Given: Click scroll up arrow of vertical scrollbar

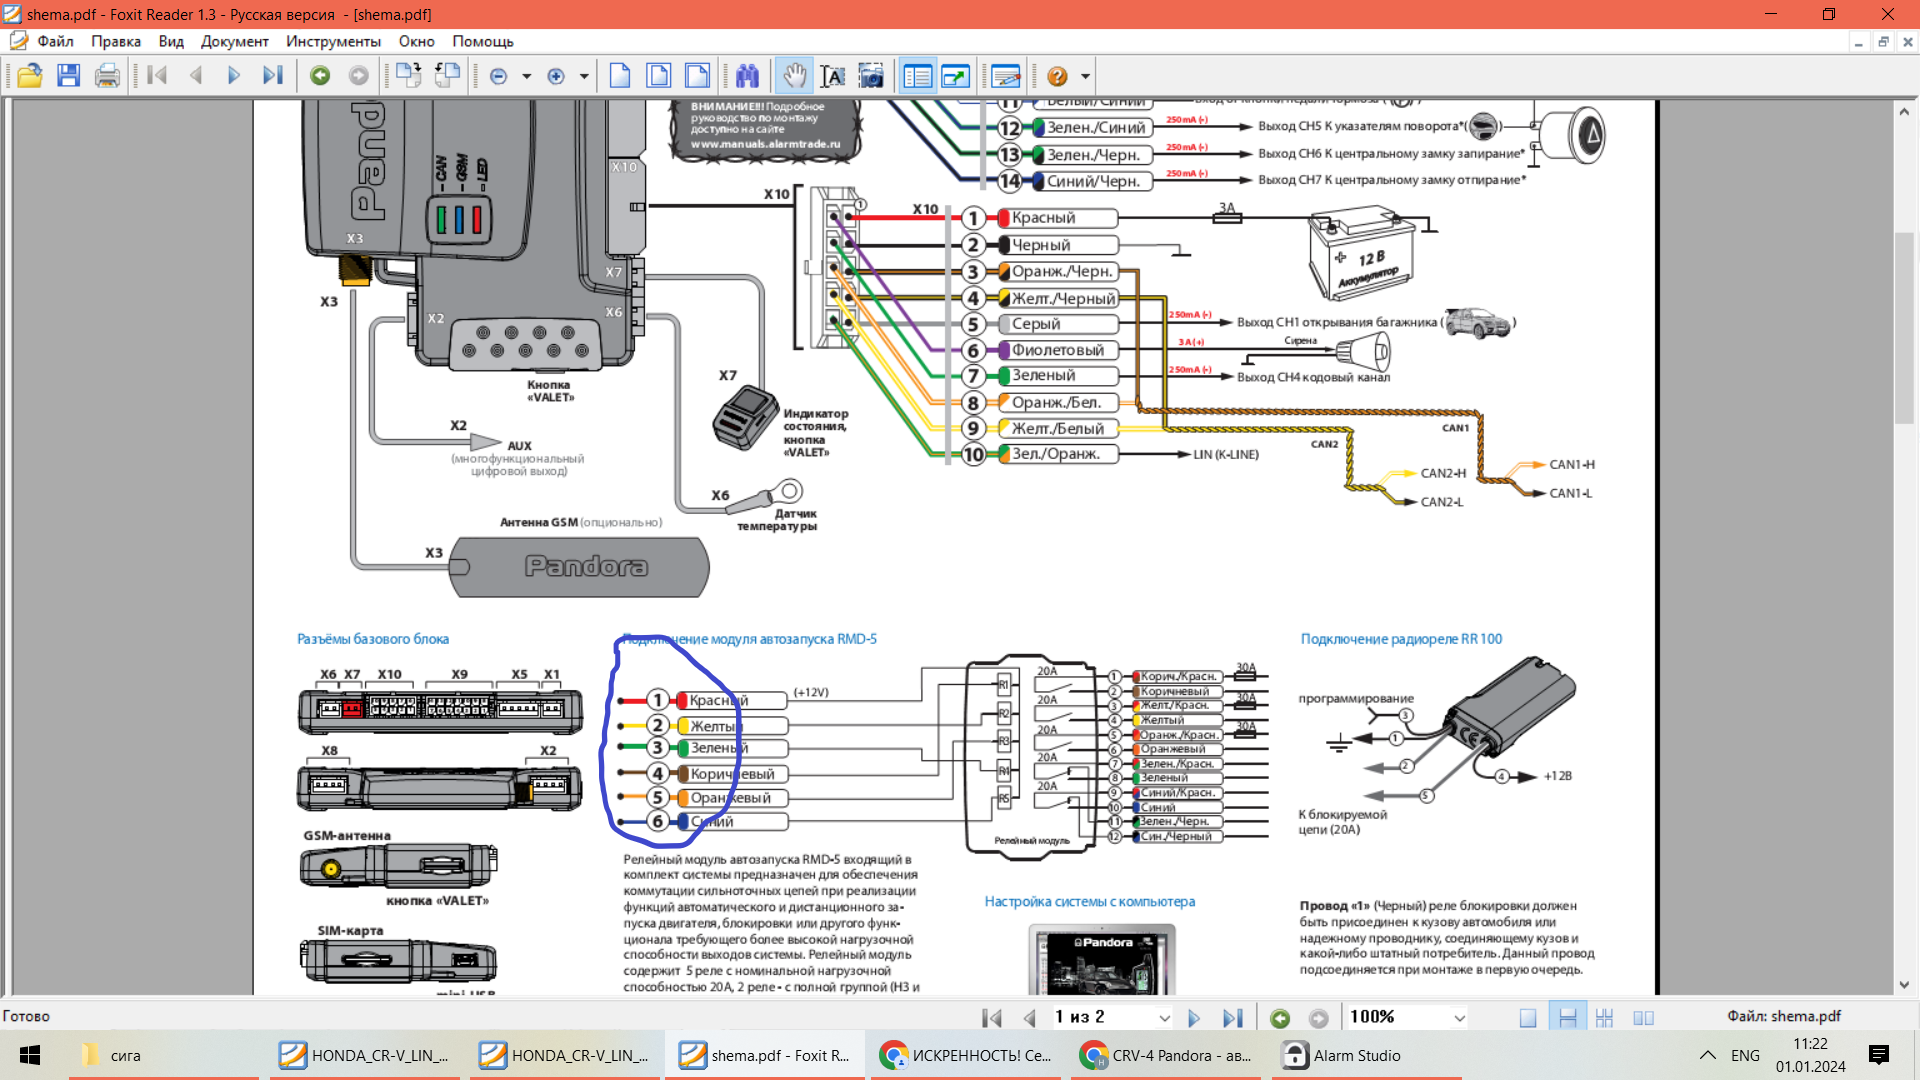Looking at the screenshot, I should click(x=1904, y=112).
